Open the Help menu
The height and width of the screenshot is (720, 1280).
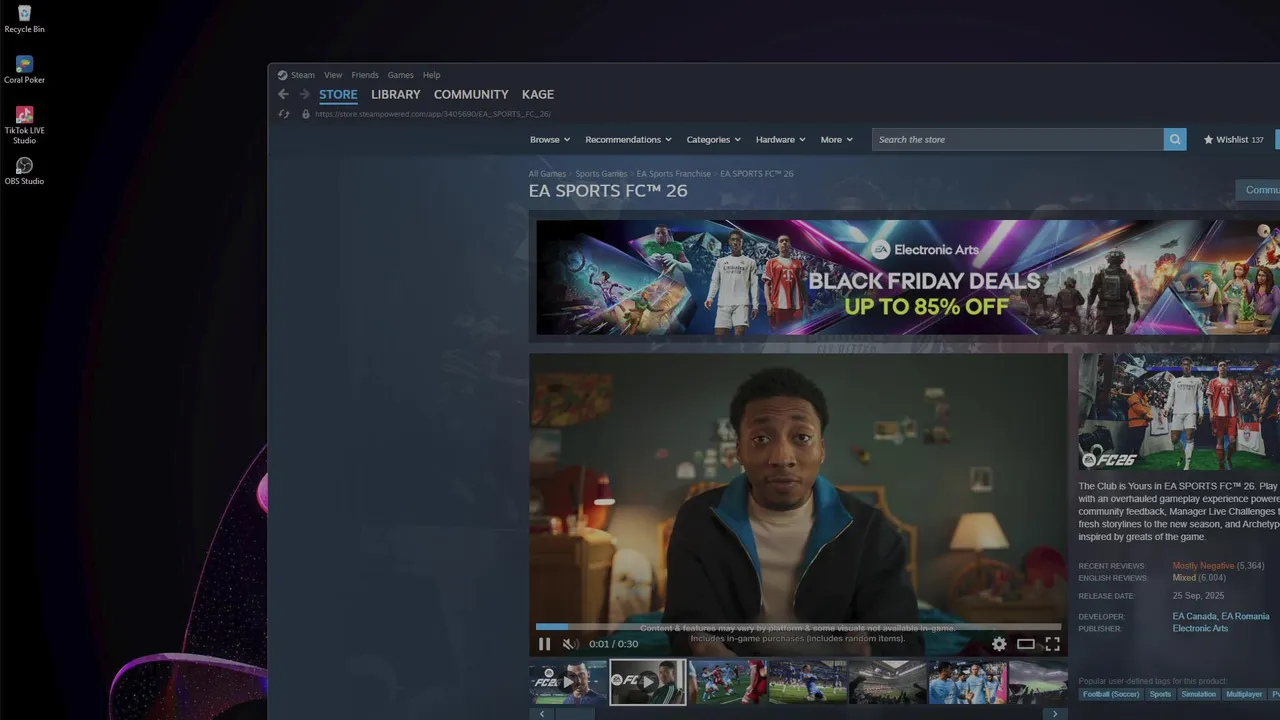(431, 75)
